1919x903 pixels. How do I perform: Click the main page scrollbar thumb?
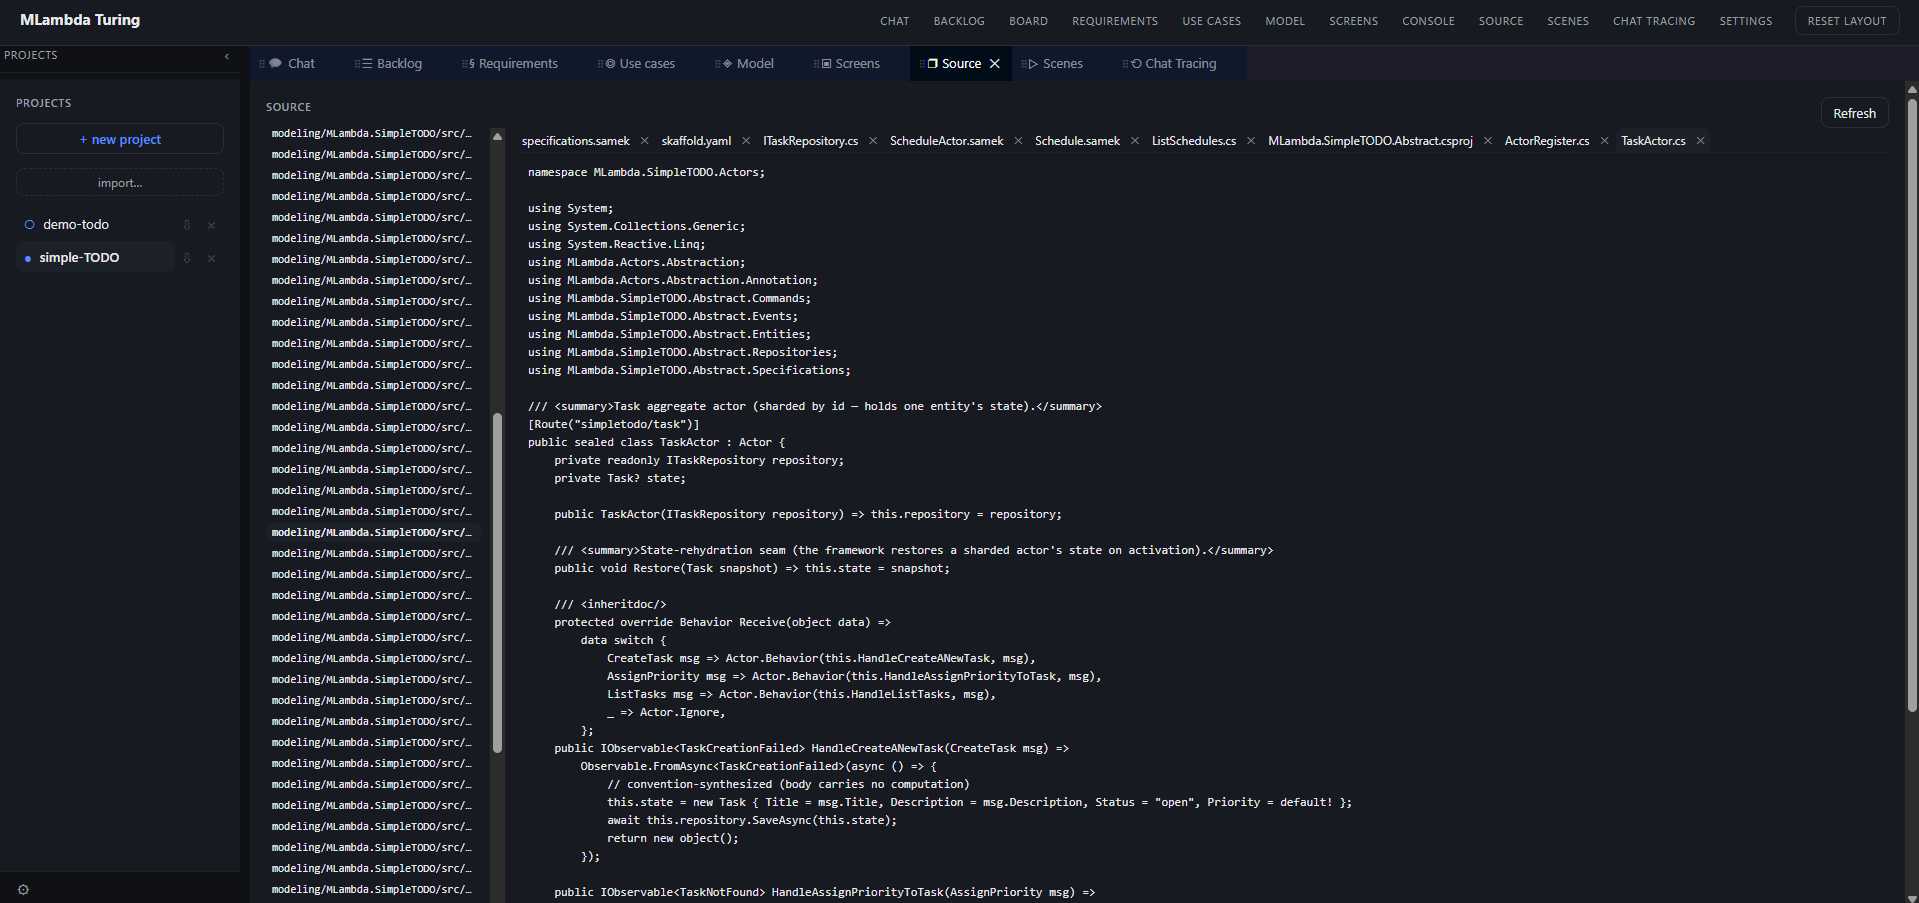point(1912,405)
